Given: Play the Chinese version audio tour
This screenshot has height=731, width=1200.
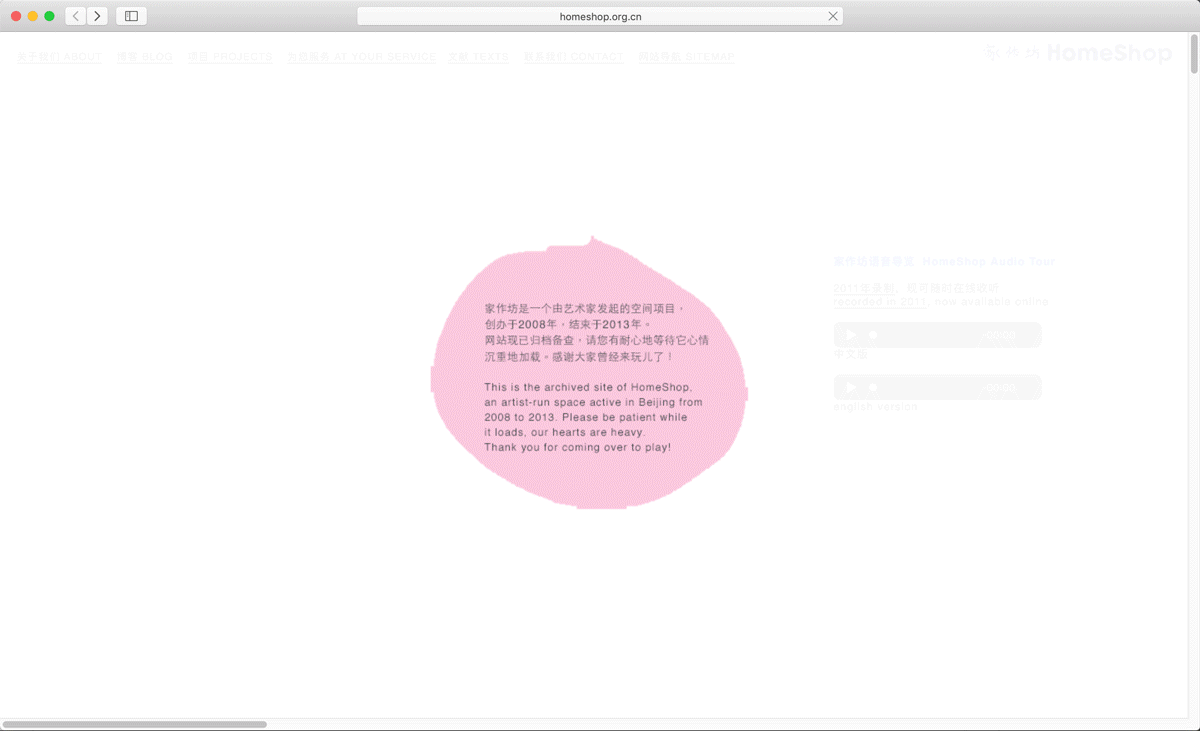Looking at the screenshot, I should point(851,335).
